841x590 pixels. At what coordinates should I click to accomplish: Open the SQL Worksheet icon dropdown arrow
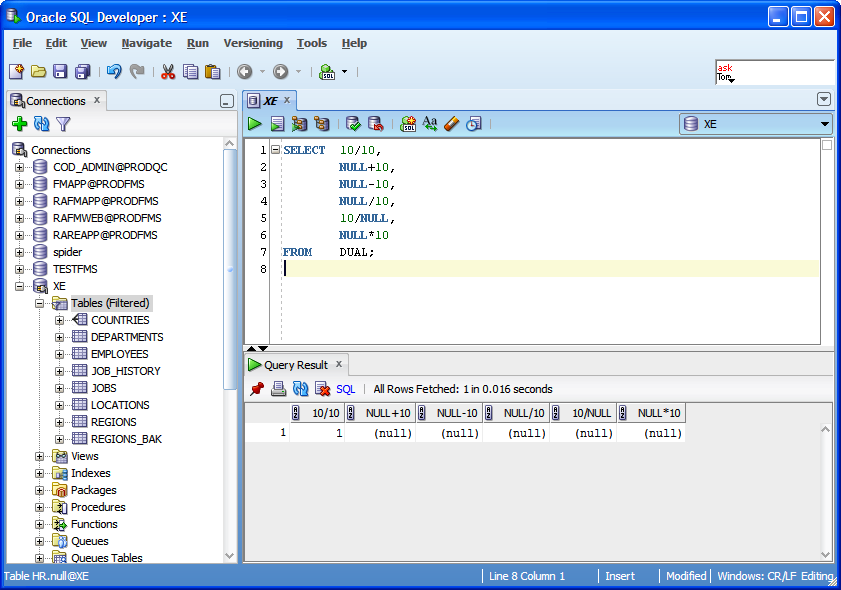[344, 71]
